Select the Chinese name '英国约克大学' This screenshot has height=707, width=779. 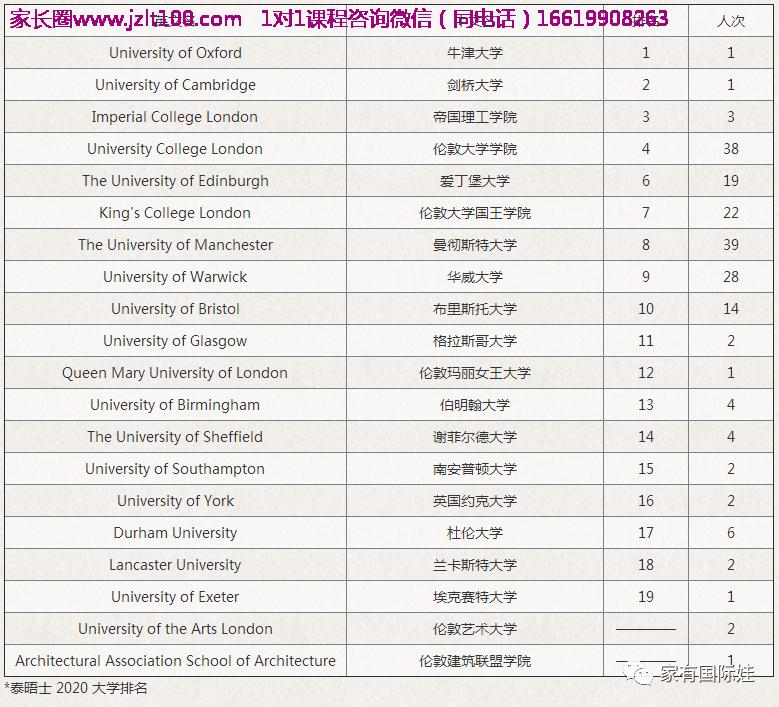coord(475,501)
